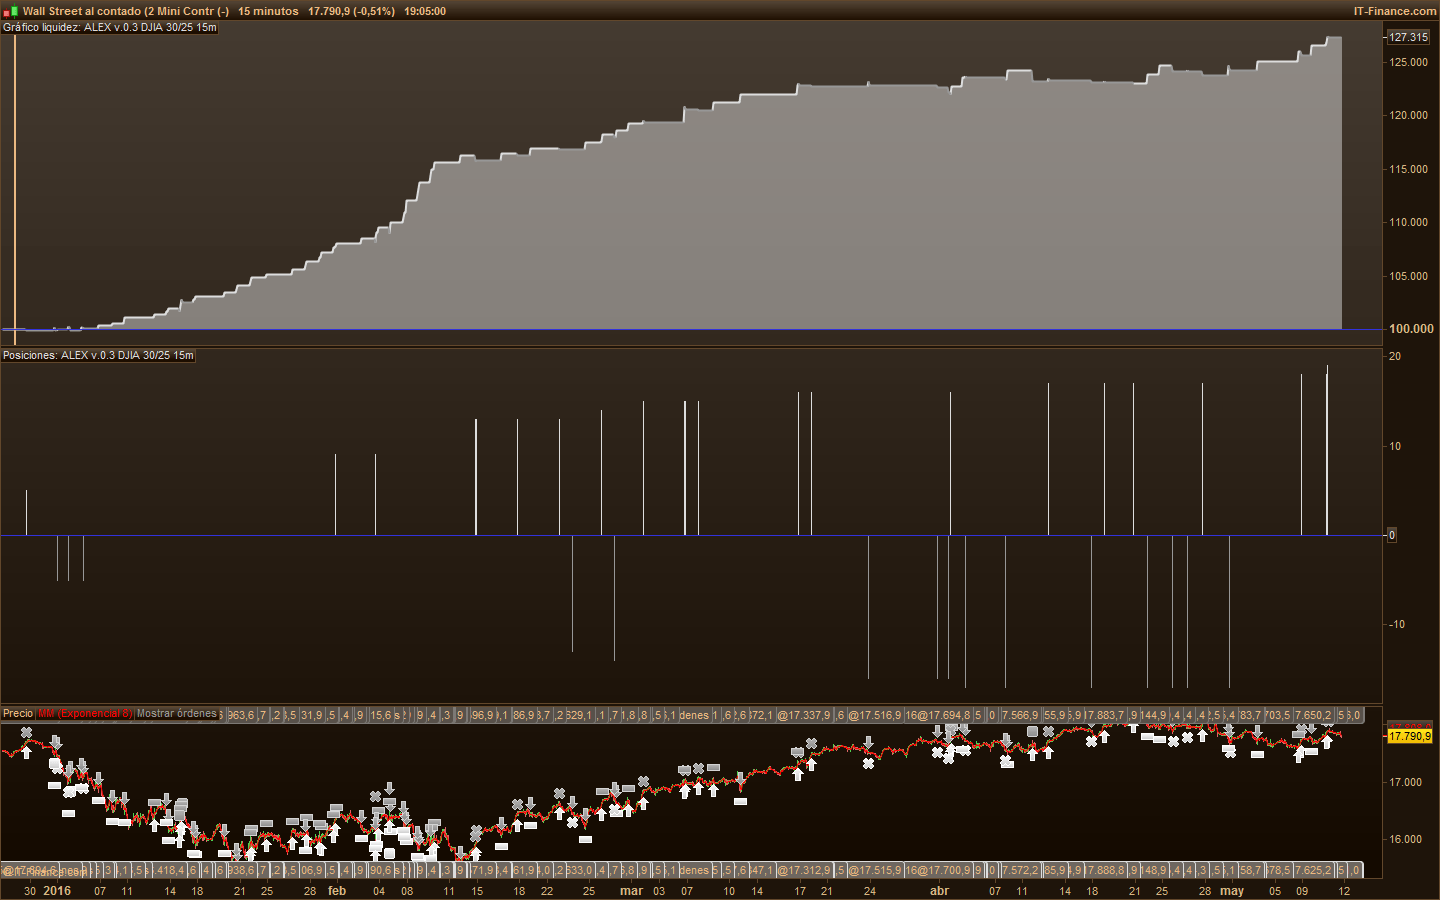Click the X marker below price near 24 March

pos(868,763)
